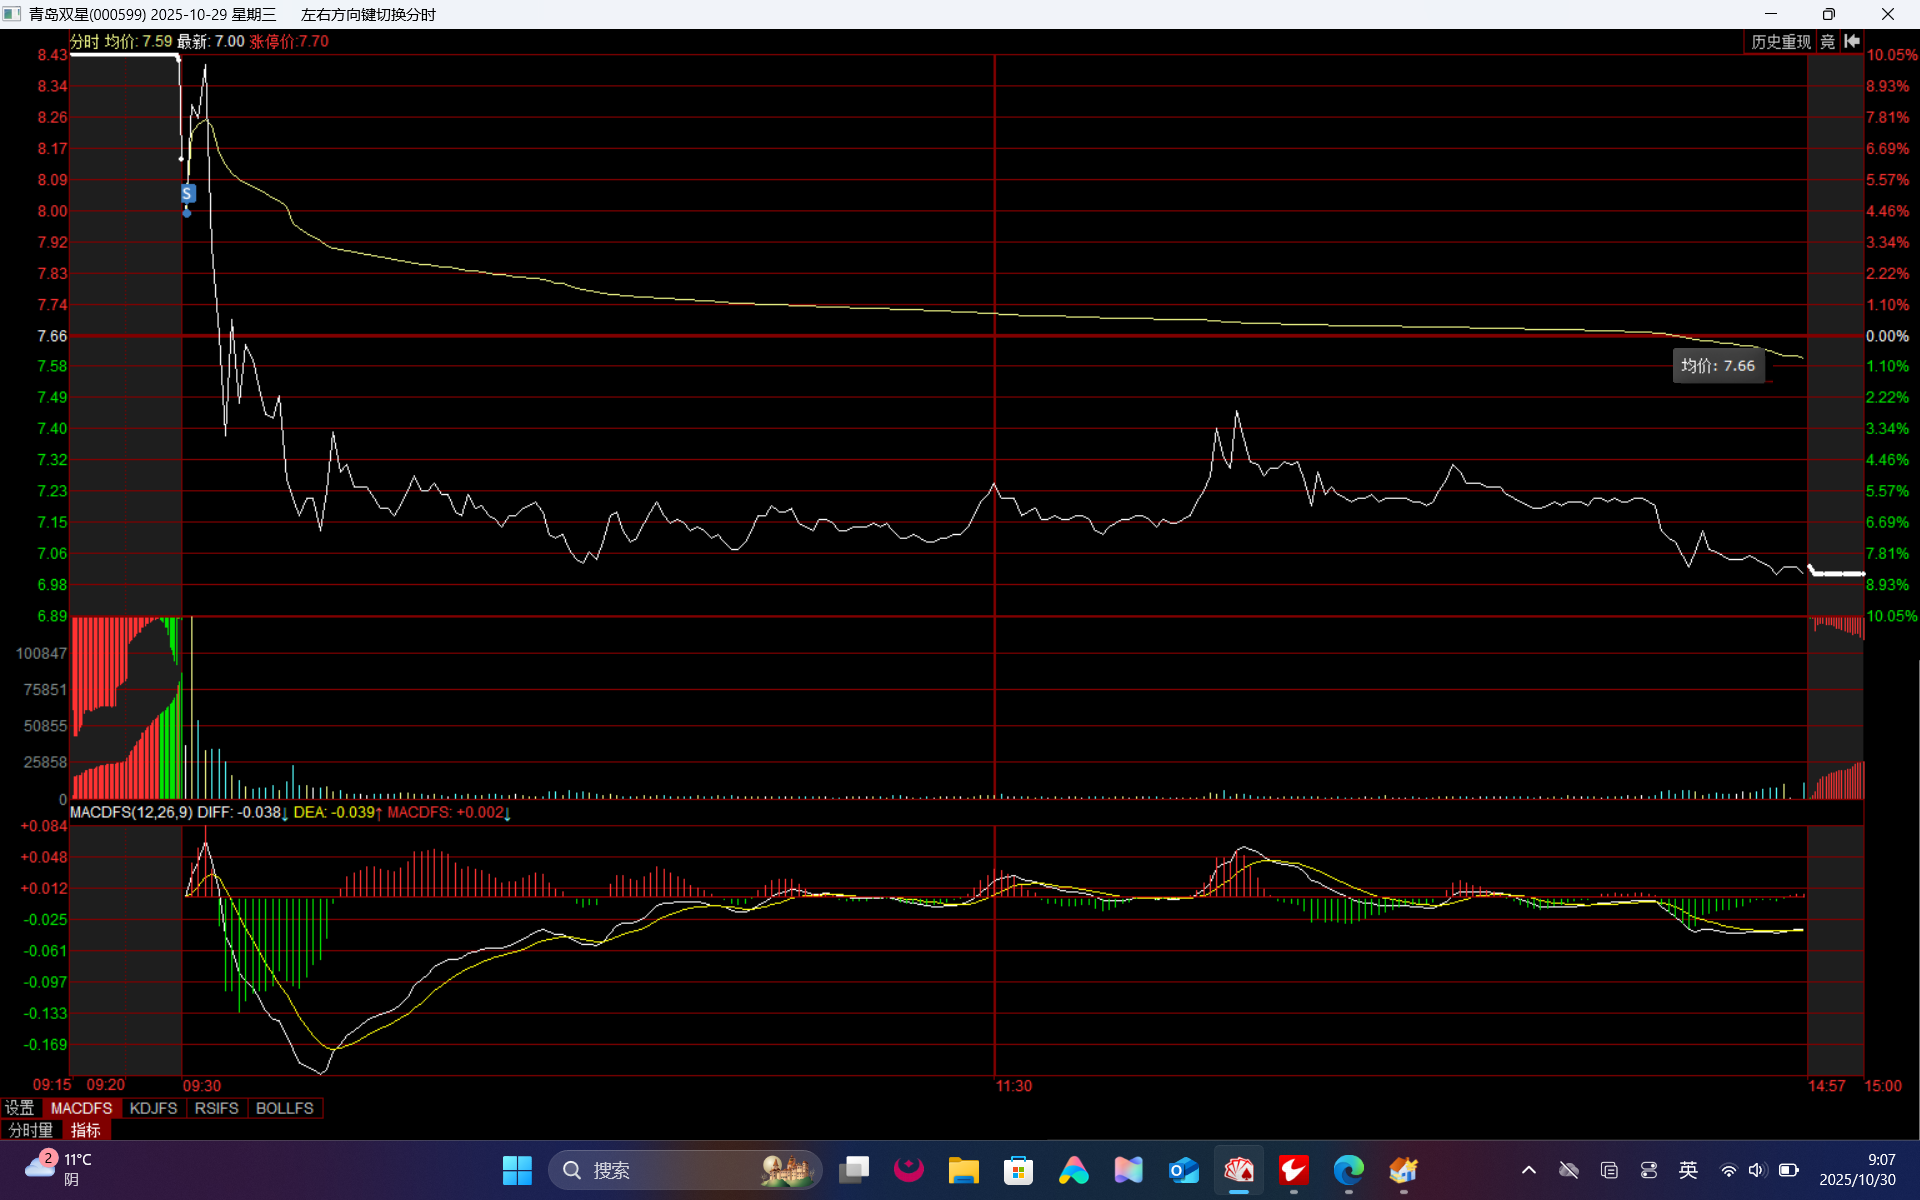
Task: Expand hidden system tray icons chevron
Action: (x=1529, y=1170)
